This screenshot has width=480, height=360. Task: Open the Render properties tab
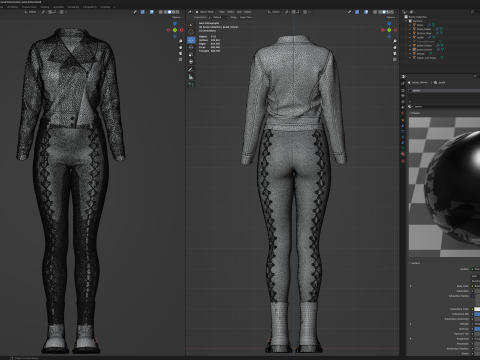coord(403,90)
